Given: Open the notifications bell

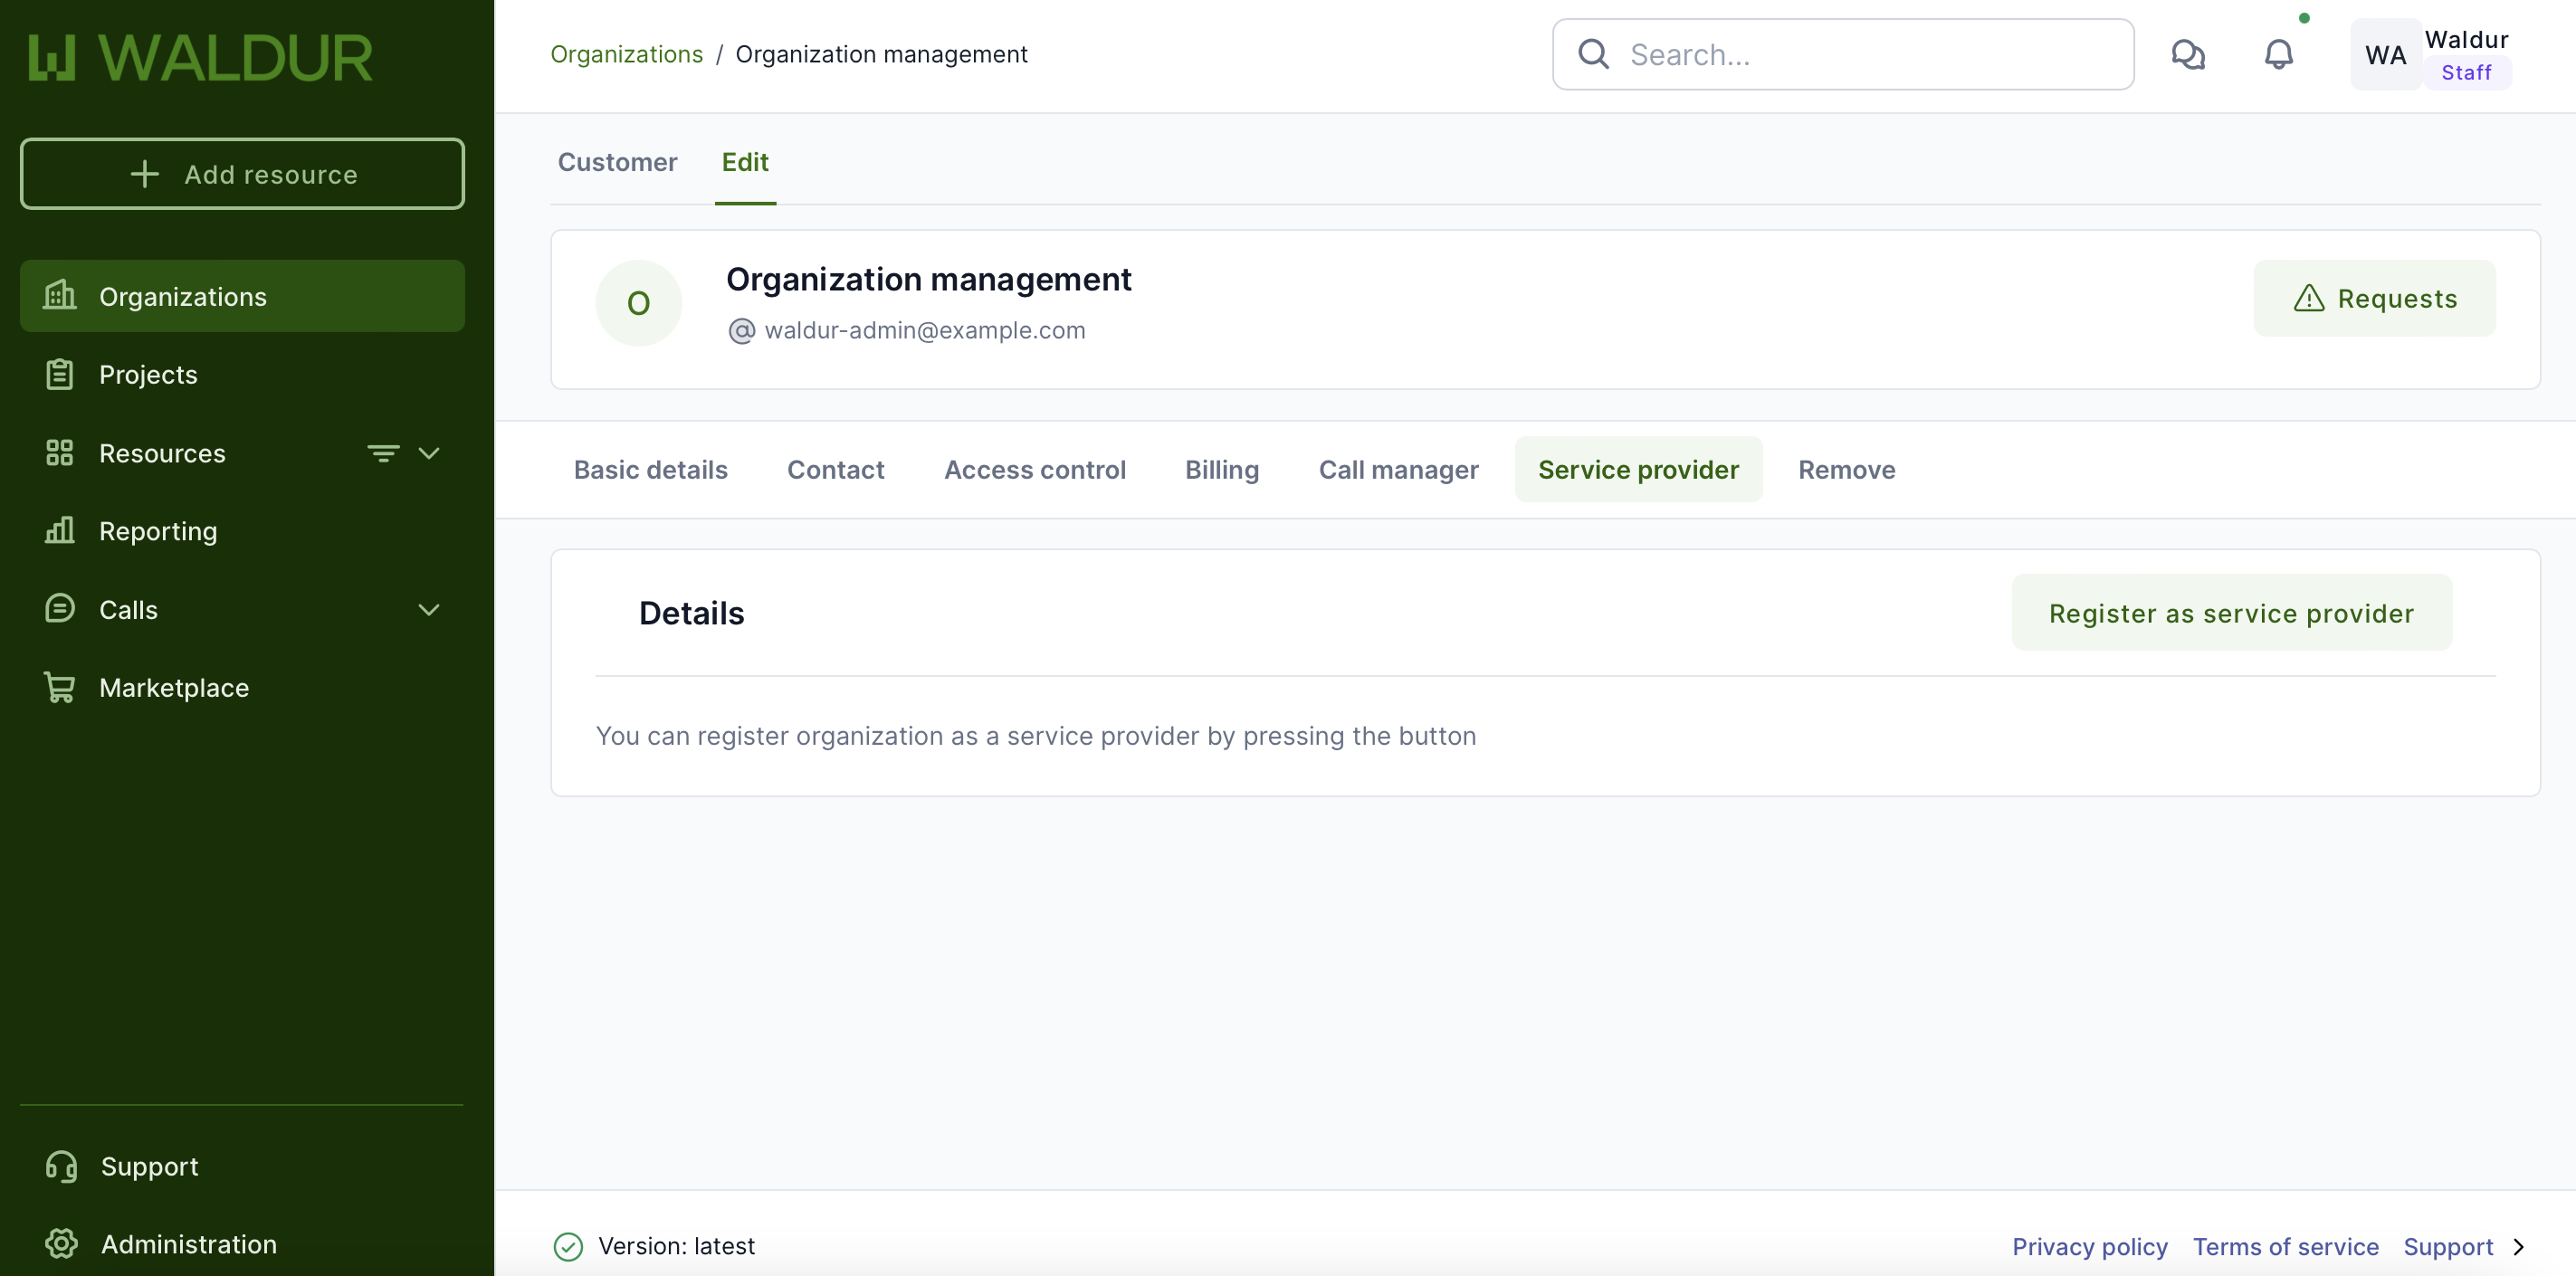Looking at the screenshot, I should point(2278,54).
